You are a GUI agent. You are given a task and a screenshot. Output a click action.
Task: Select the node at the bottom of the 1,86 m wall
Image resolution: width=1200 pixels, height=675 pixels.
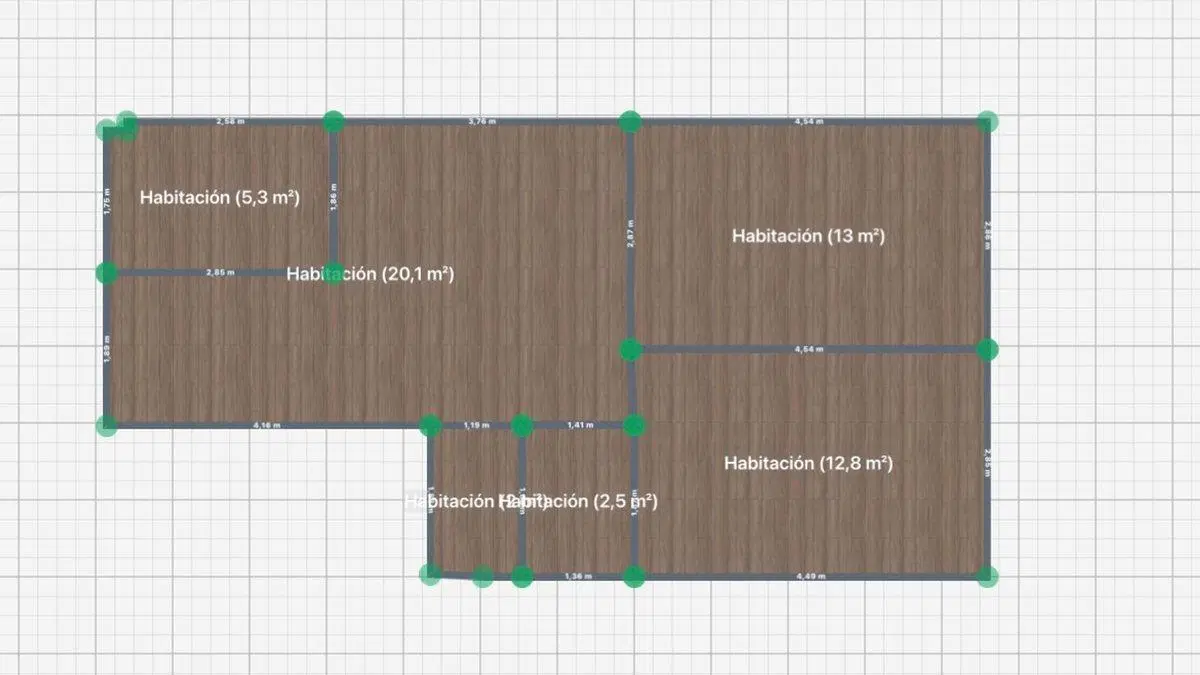[x=334, y=272]
